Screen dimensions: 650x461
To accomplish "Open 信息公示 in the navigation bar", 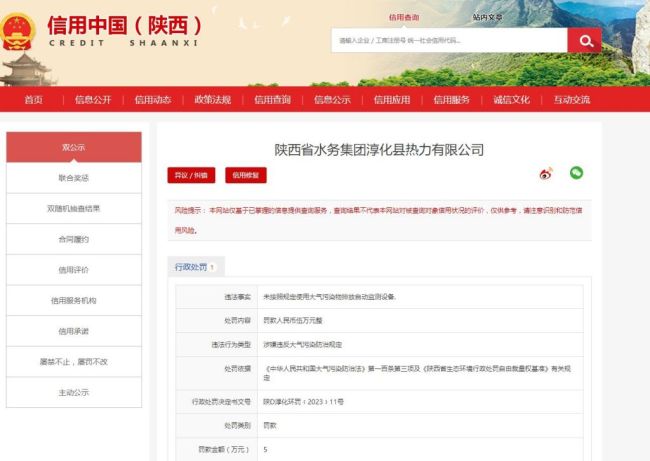I will [332, 99].
